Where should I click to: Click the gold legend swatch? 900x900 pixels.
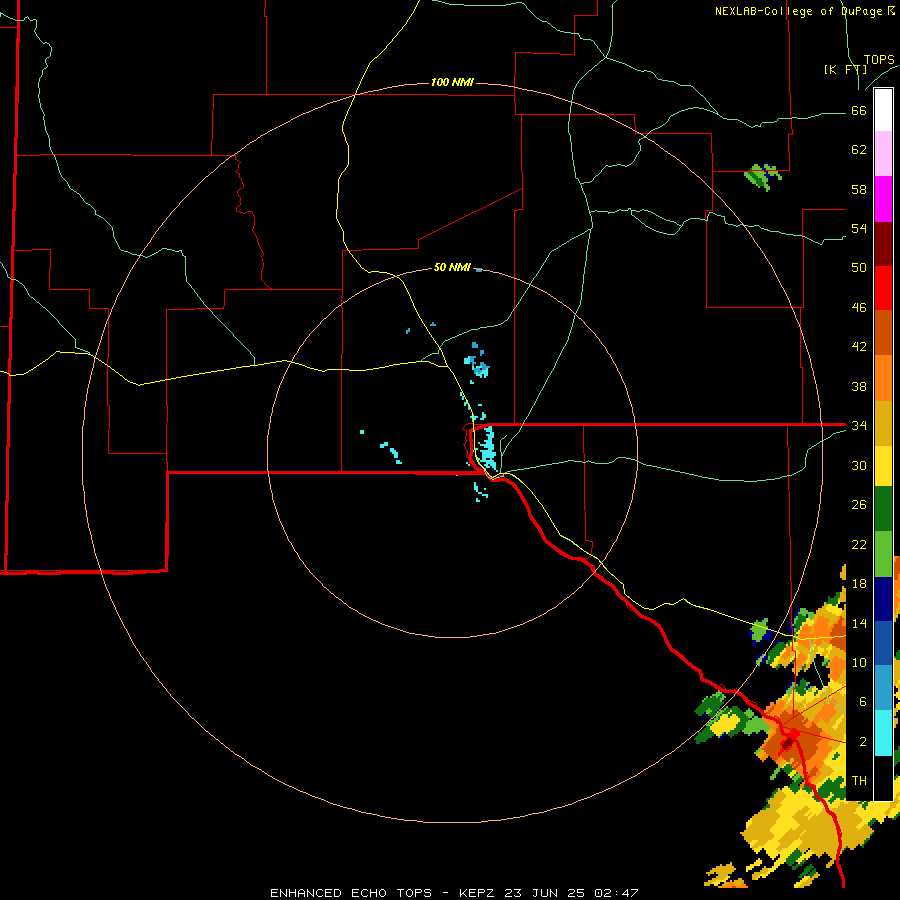[883, 423]
